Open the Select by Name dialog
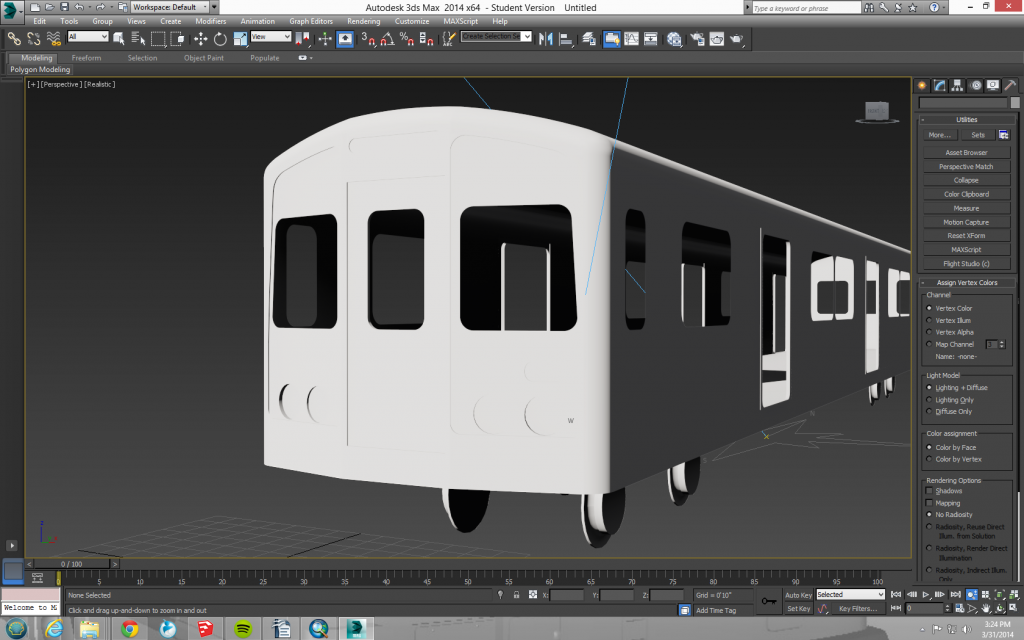The height and width of the screenshot is (640, 1024). point(138,39)
